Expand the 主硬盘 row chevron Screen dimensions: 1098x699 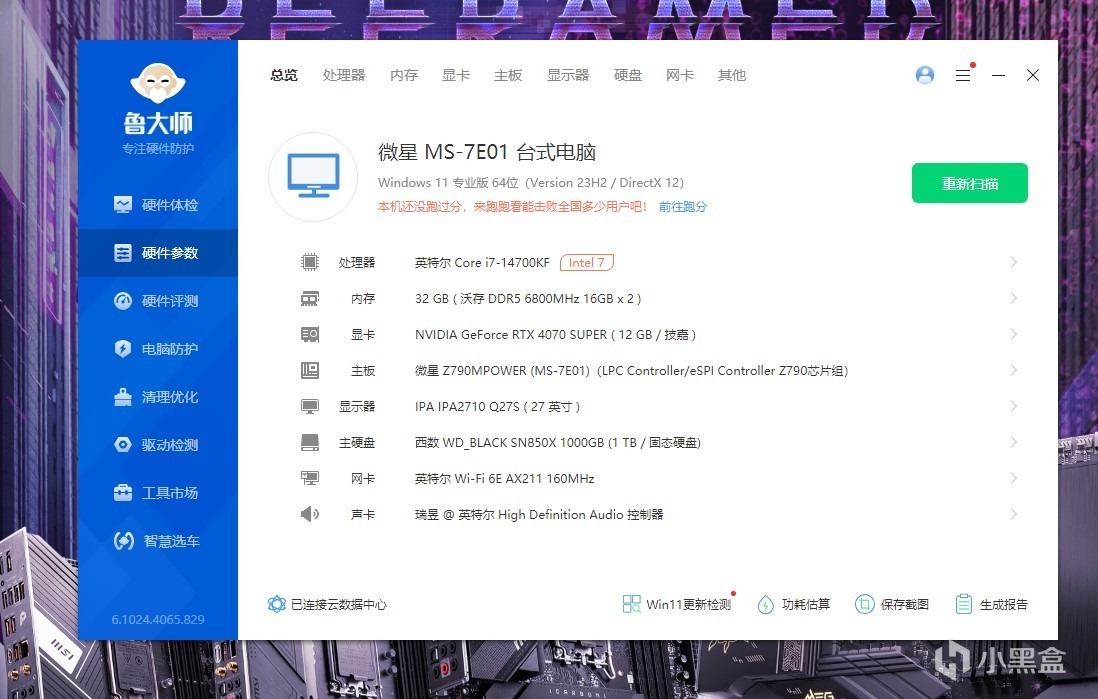point(1013,443)
